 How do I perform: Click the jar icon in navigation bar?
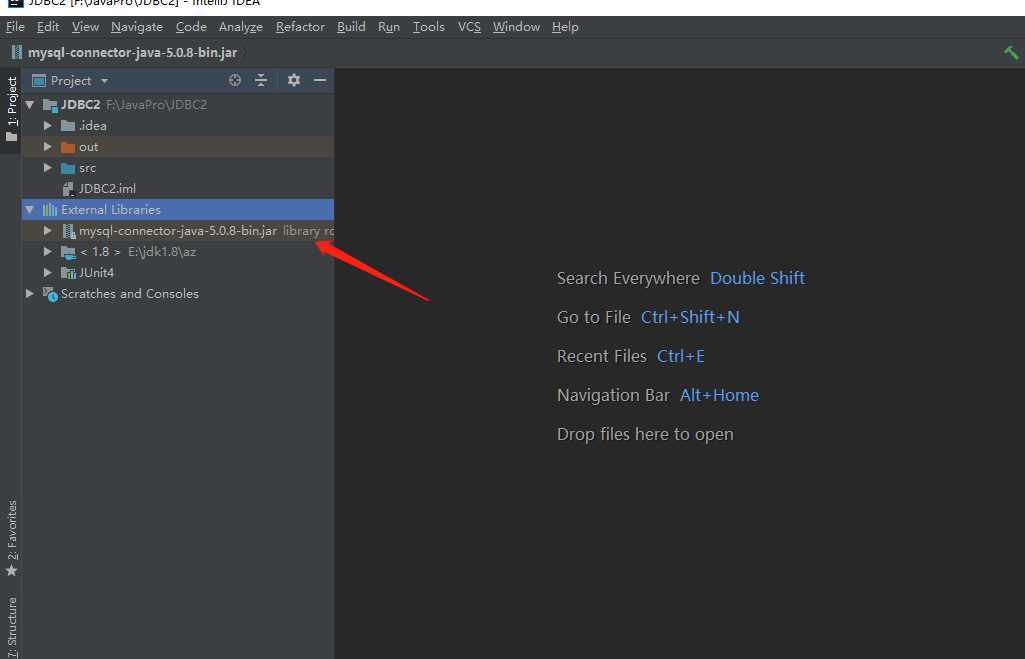(x=17, y=52)
